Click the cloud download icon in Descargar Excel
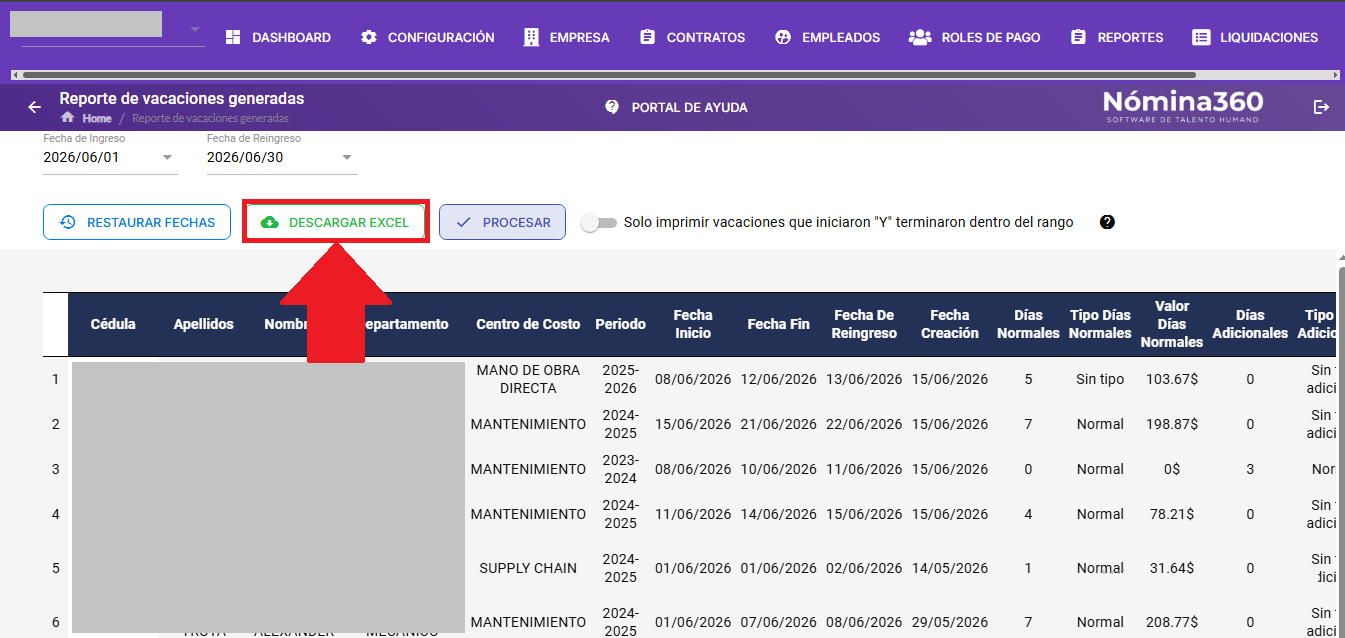This screenshot has height=638, width=1345. coord(270,222)
